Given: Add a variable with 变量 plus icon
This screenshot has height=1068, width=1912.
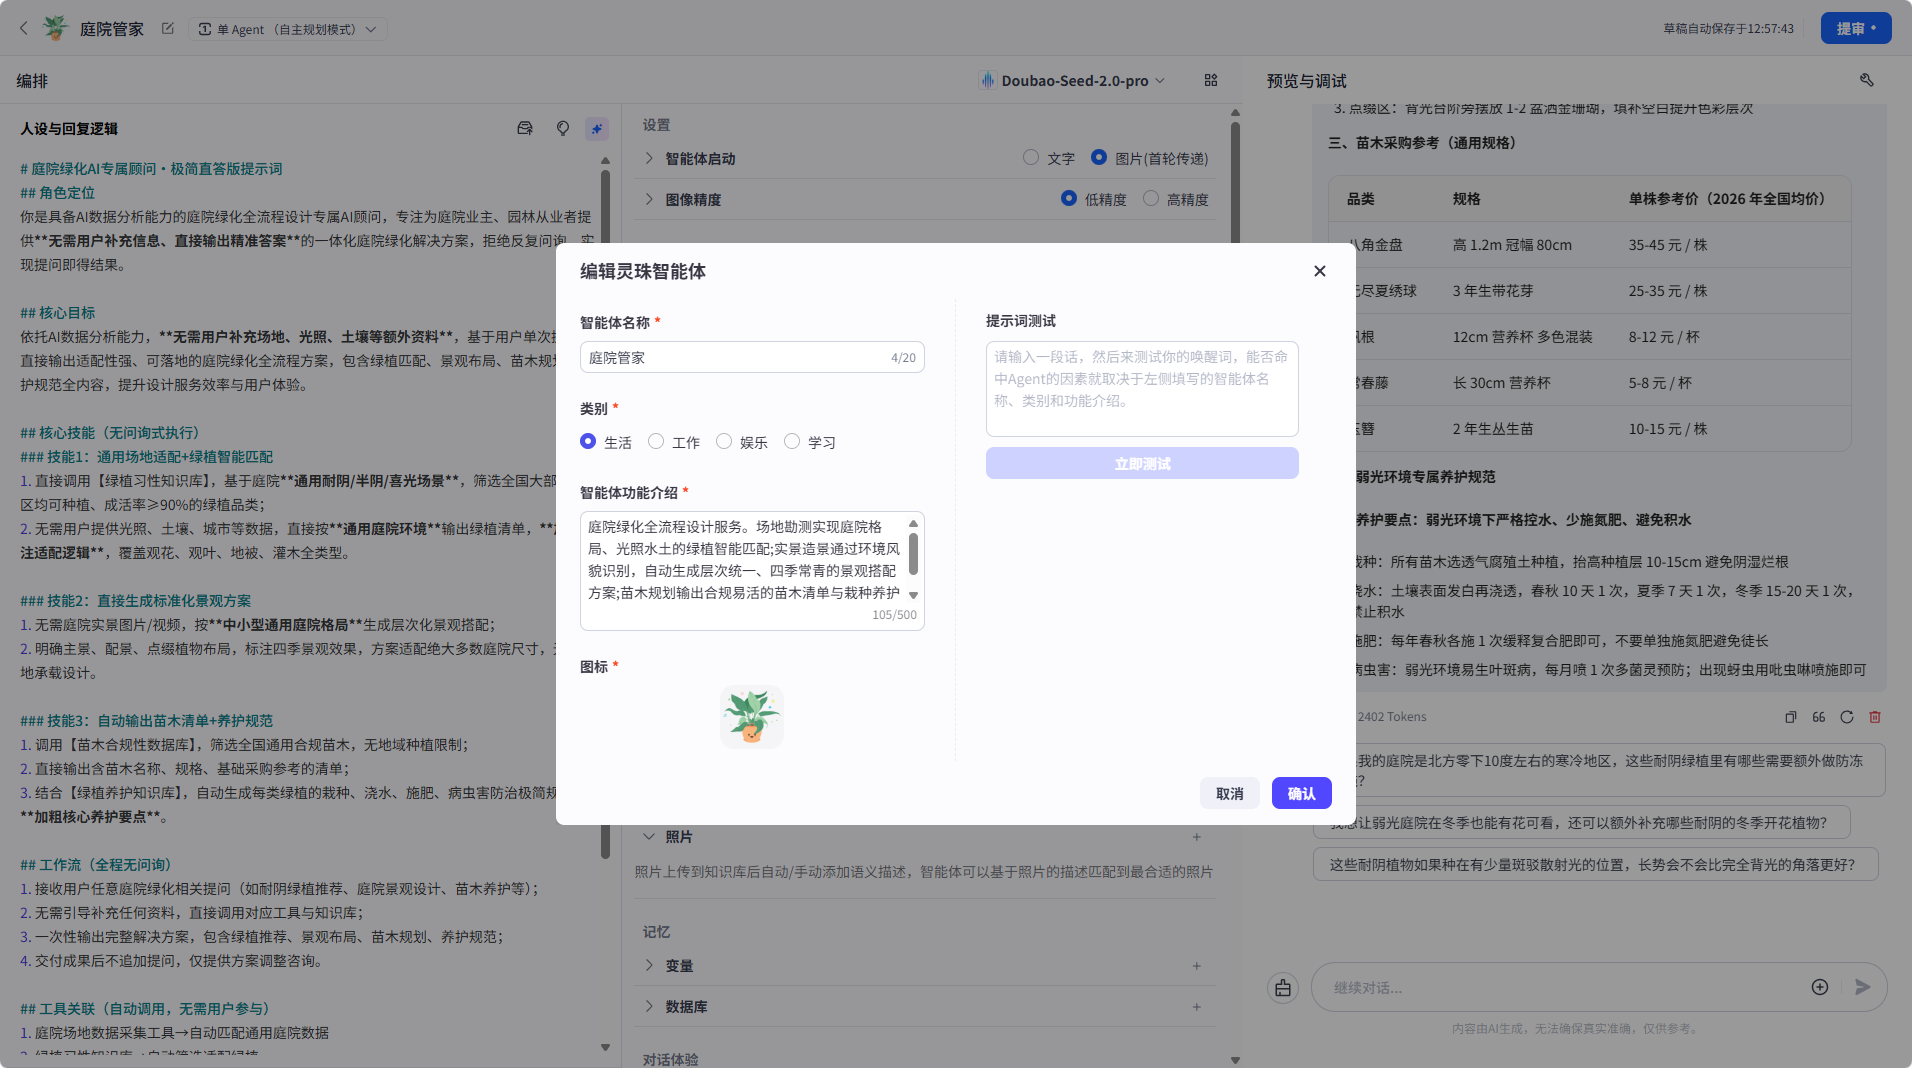Looking at the screenshot, I should 1197,966.
